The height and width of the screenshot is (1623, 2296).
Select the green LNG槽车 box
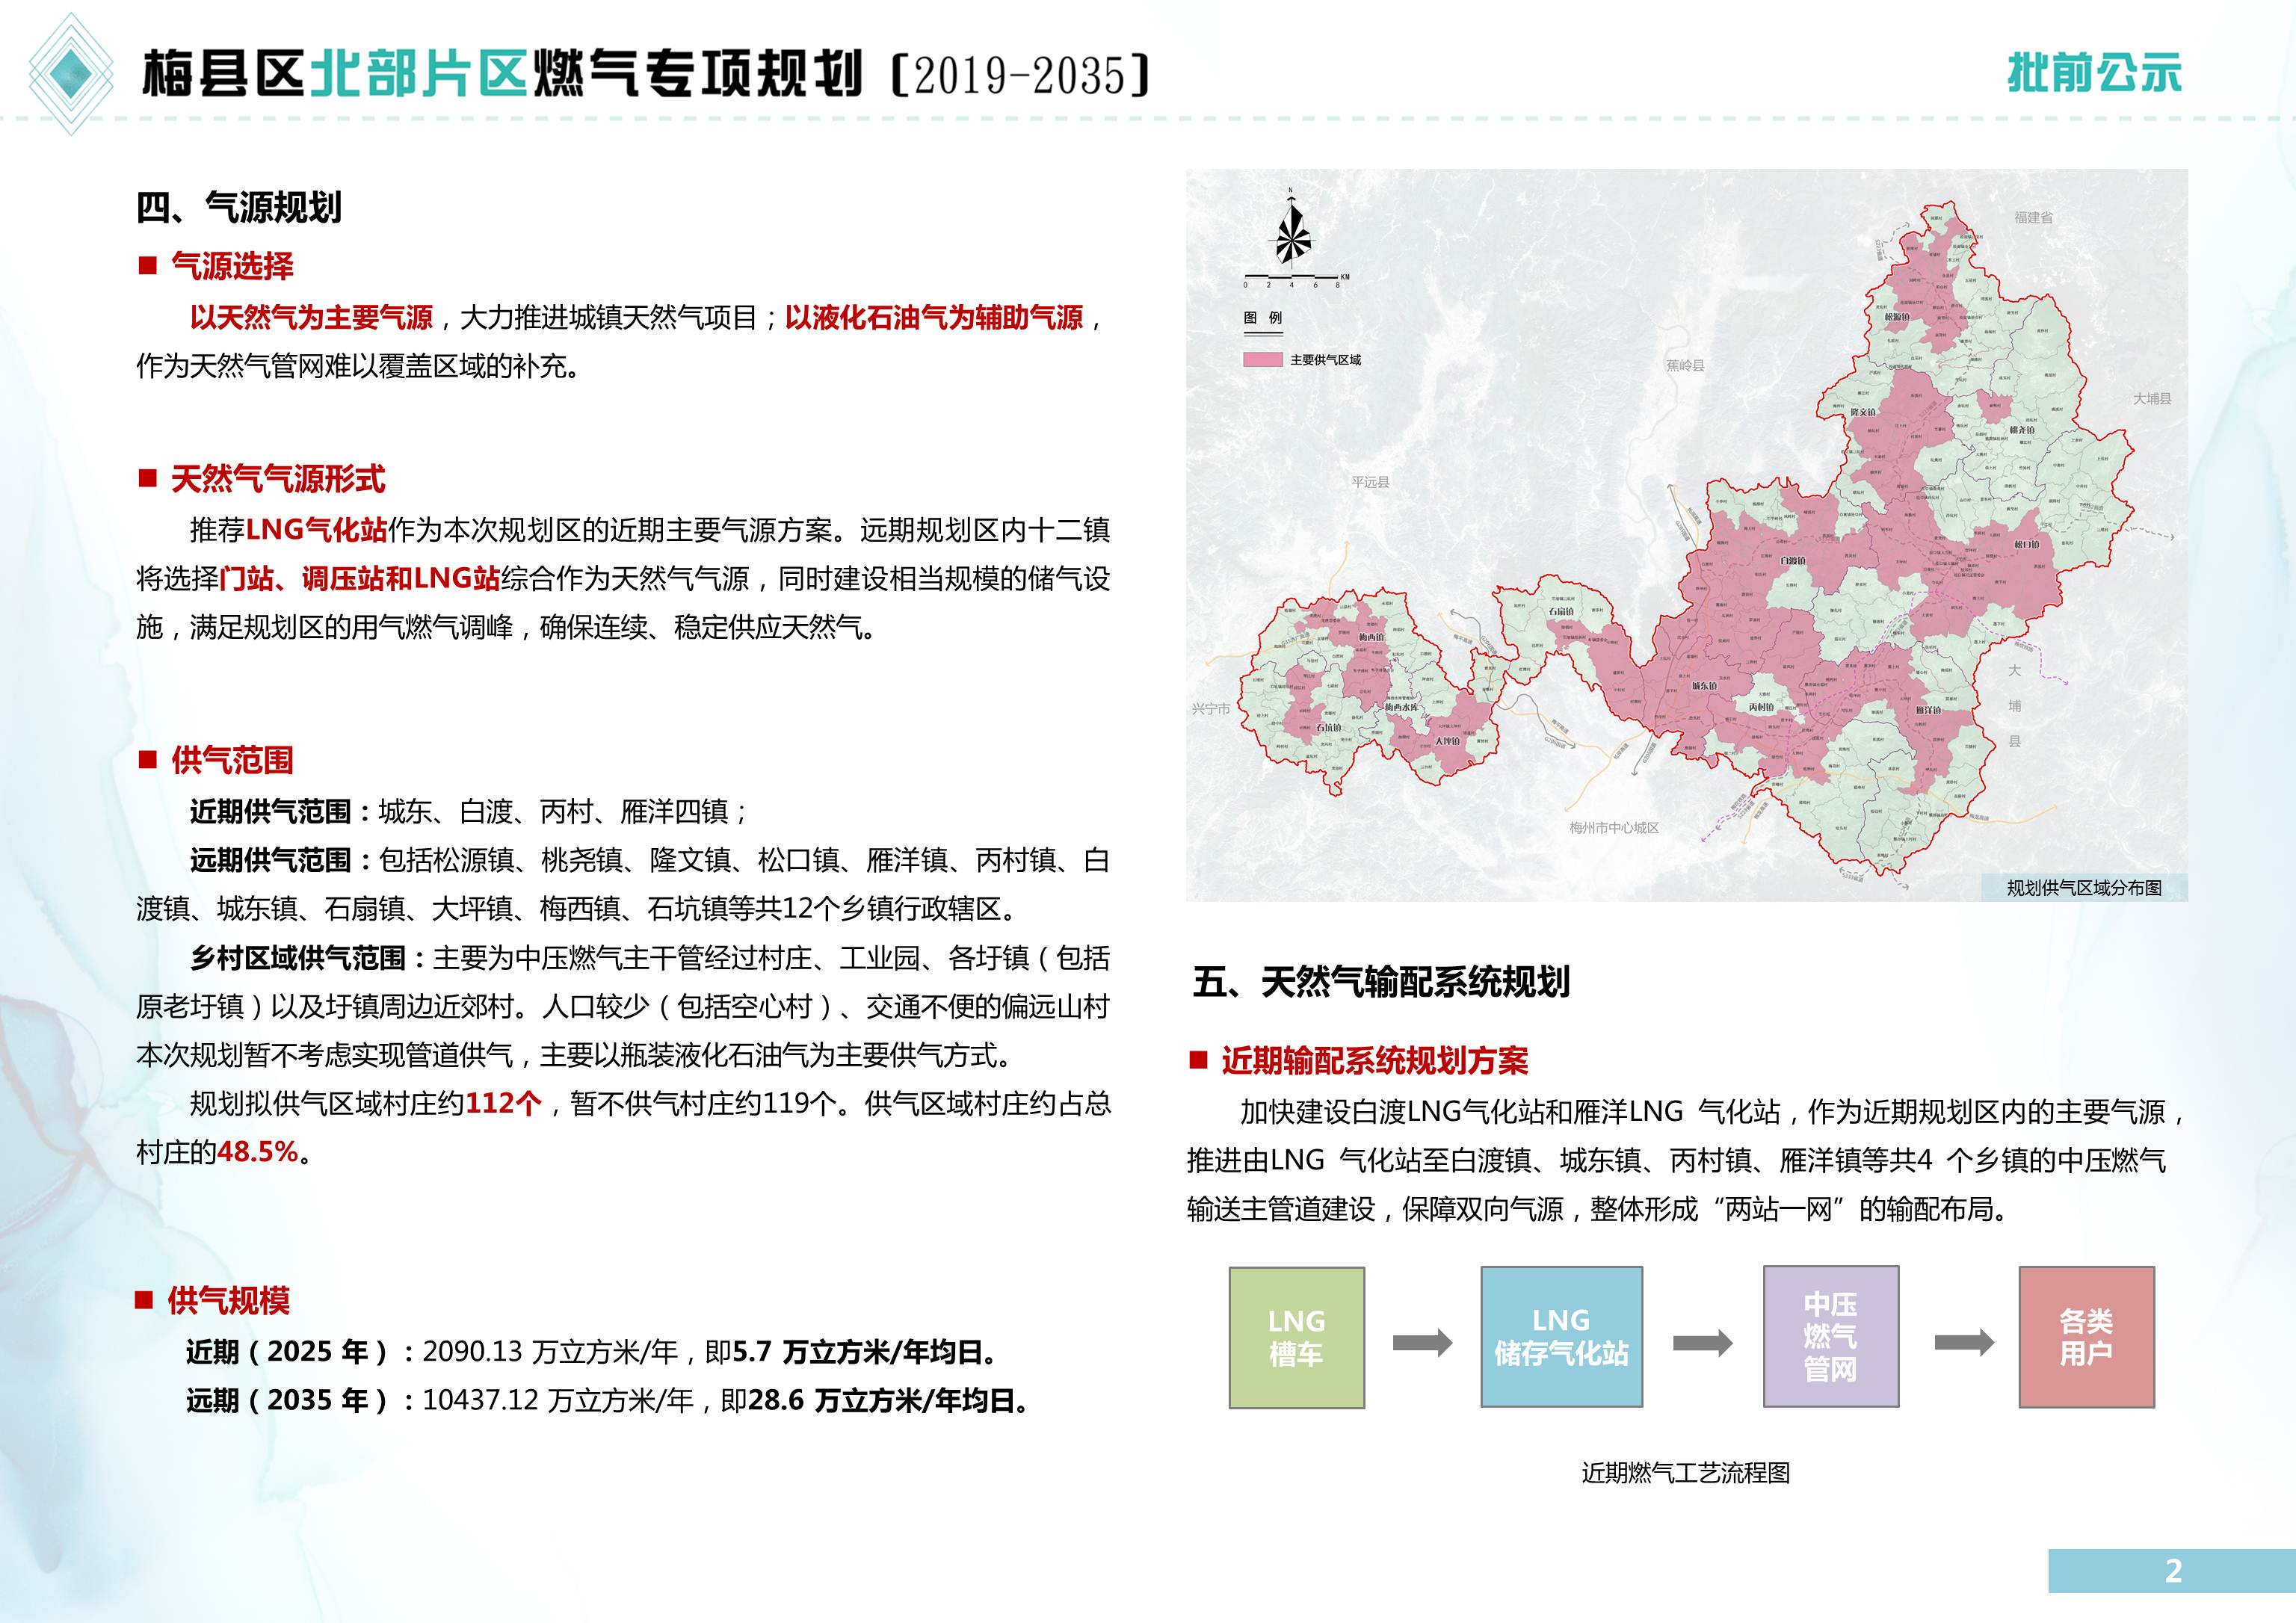[x=1296, y=1338]
